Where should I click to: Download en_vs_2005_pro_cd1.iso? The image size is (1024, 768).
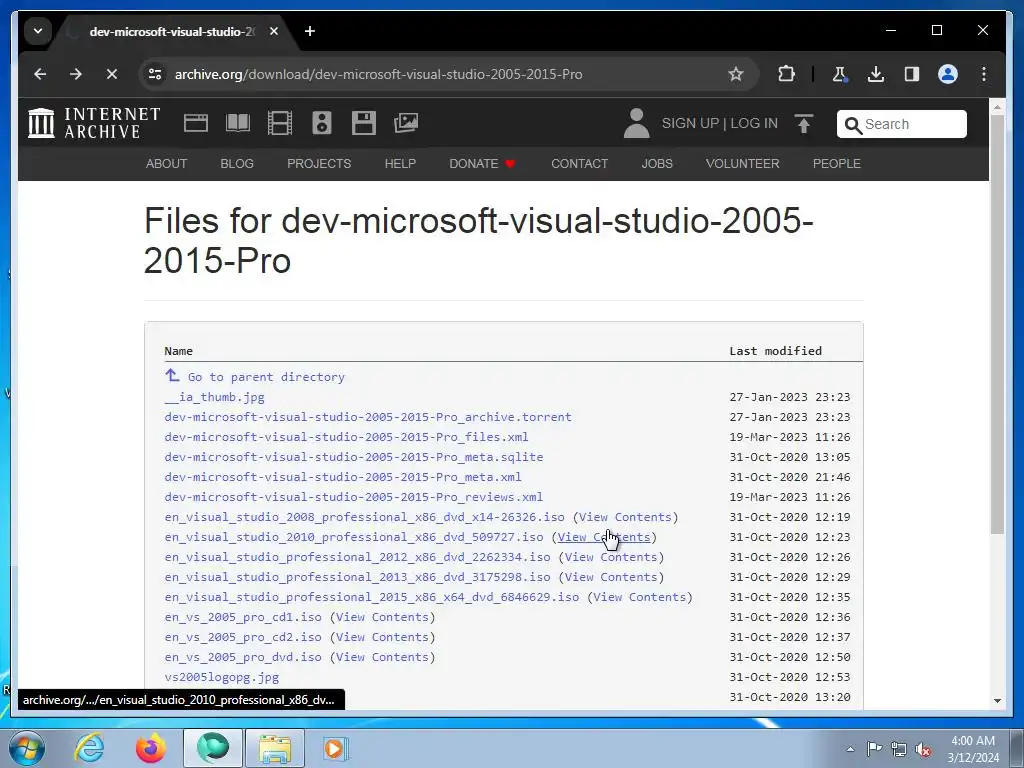pos(243,616)
